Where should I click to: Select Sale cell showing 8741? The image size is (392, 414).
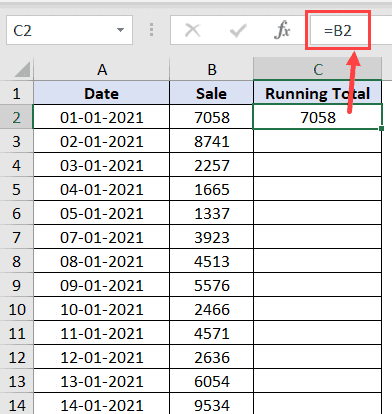pos(211,141)
